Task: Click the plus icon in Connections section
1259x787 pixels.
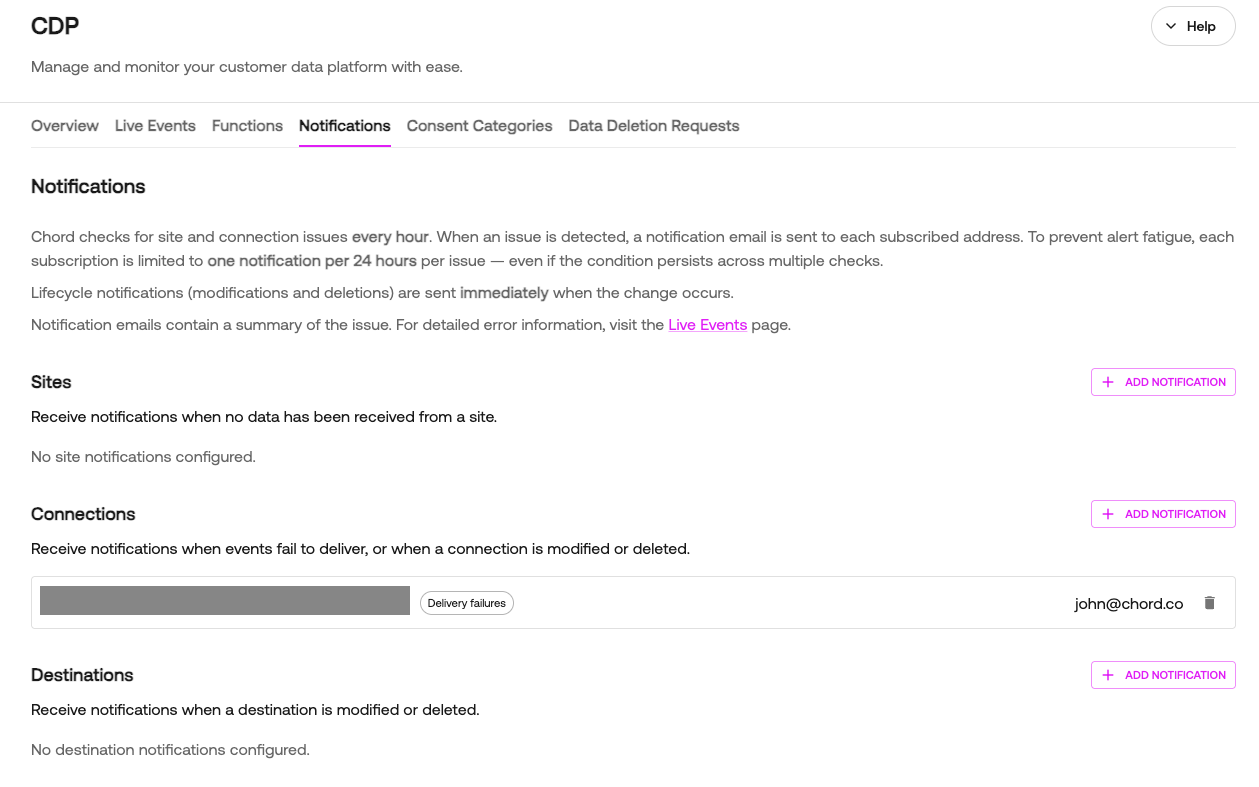Action: 1107,514
